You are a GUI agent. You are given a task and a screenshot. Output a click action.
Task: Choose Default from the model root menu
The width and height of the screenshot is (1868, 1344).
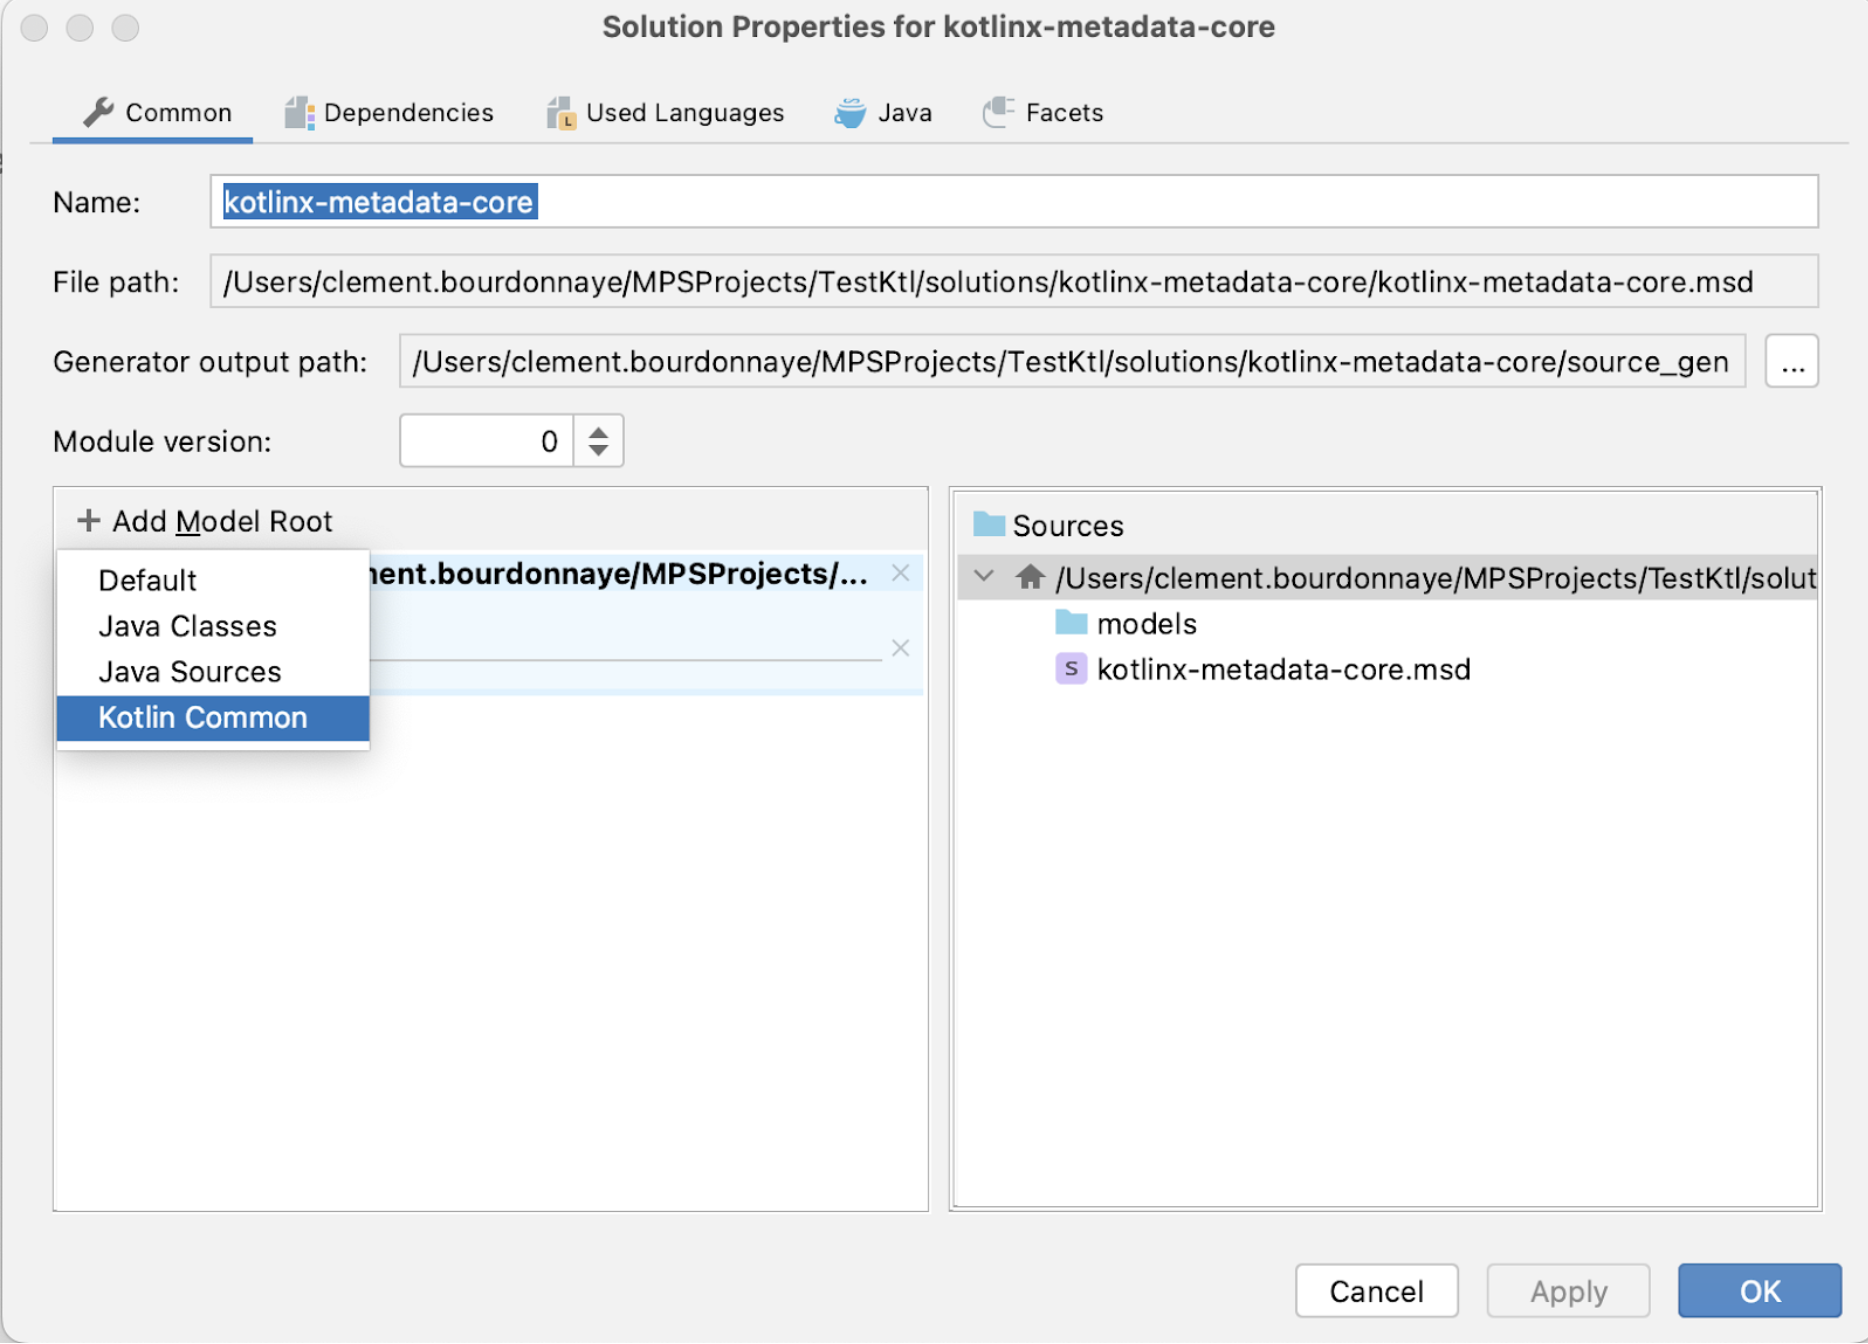pos(146,580)
